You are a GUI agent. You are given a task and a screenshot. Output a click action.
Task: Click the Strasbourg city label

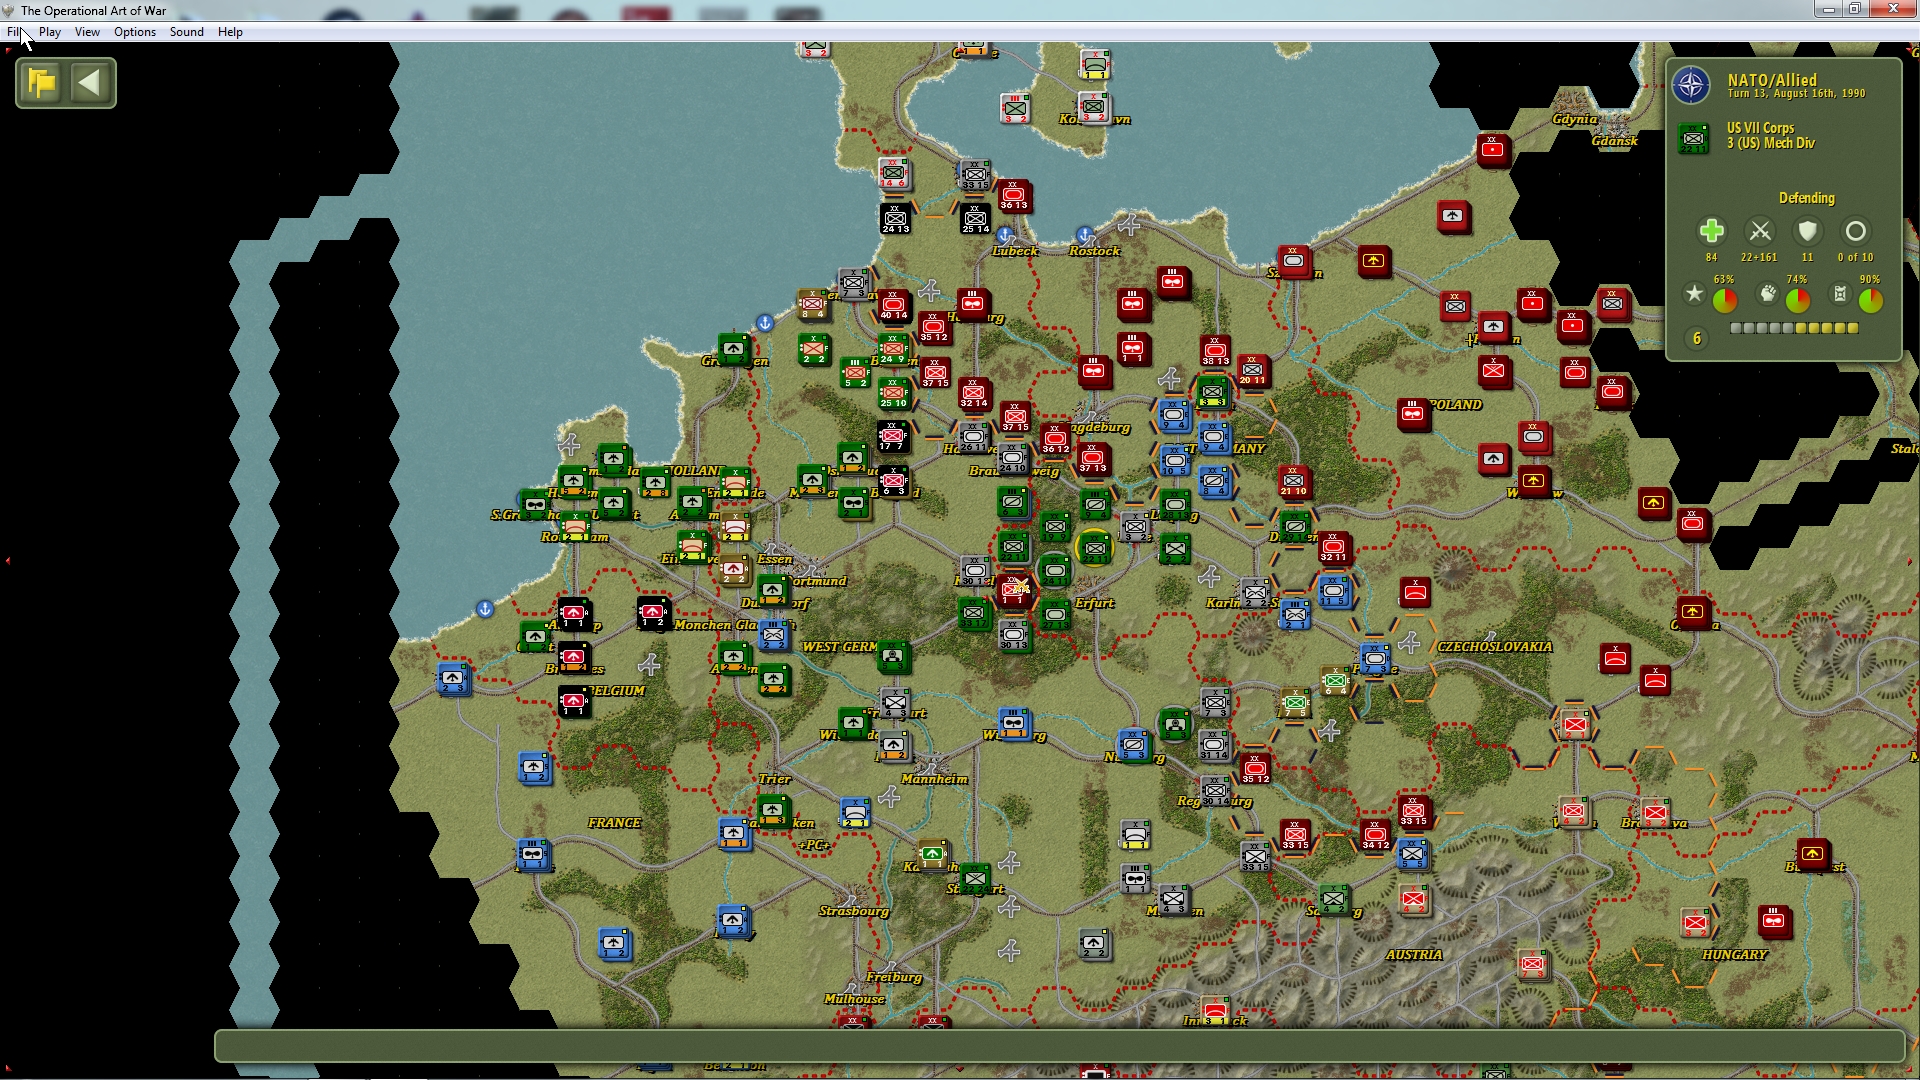pyautogui.click(x=854, y=911)
